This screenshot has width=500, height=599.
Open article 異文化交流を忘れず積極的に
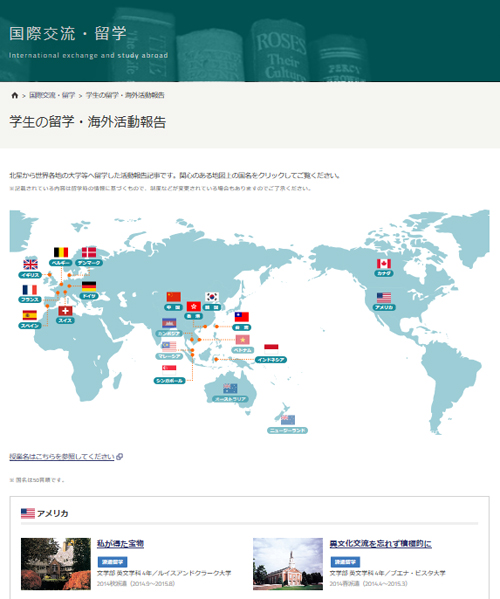tap(380, 544)
